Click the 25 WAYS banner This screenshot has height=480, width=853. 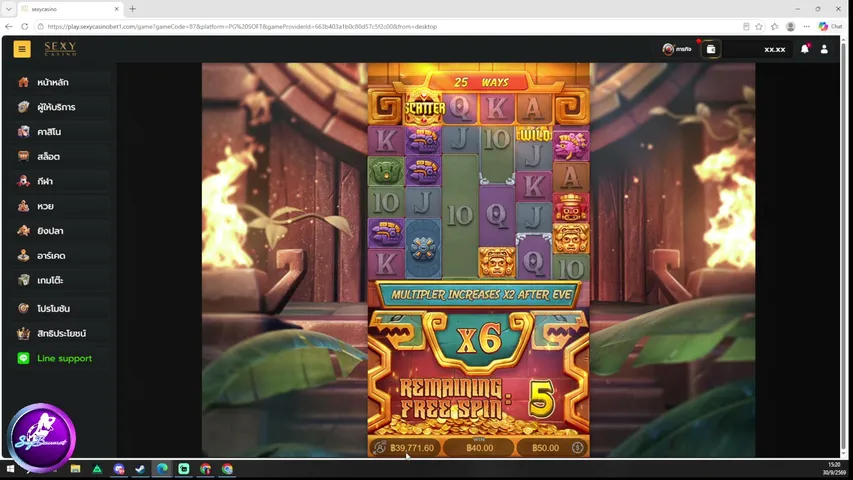(x=479, y=82)
